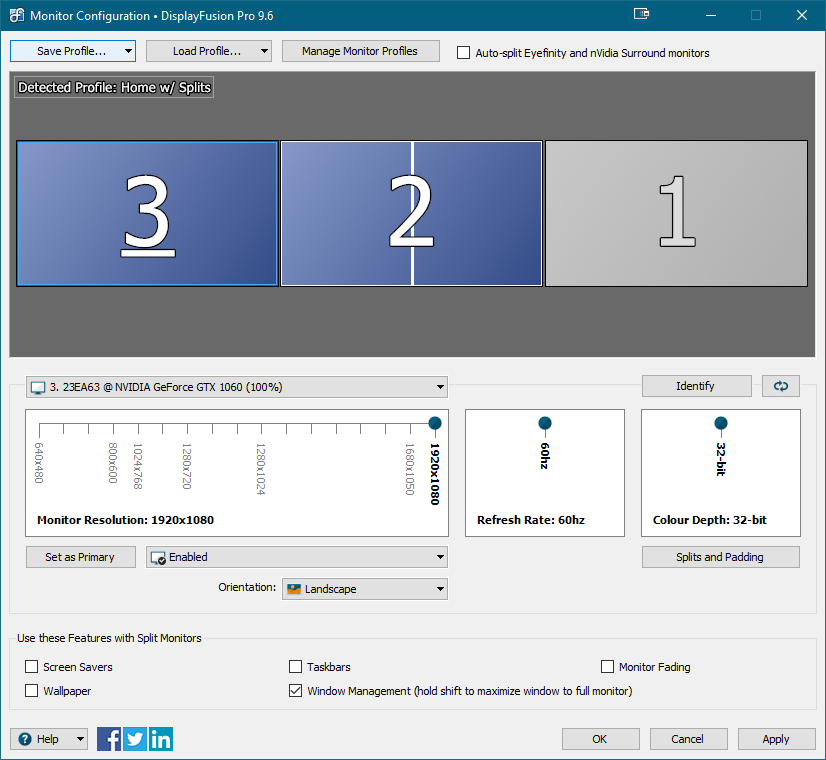The width and height of the screenshot is (826, 760).
Task: Click the DisplayFusion title bar app icon
Action: coord(16,16)
